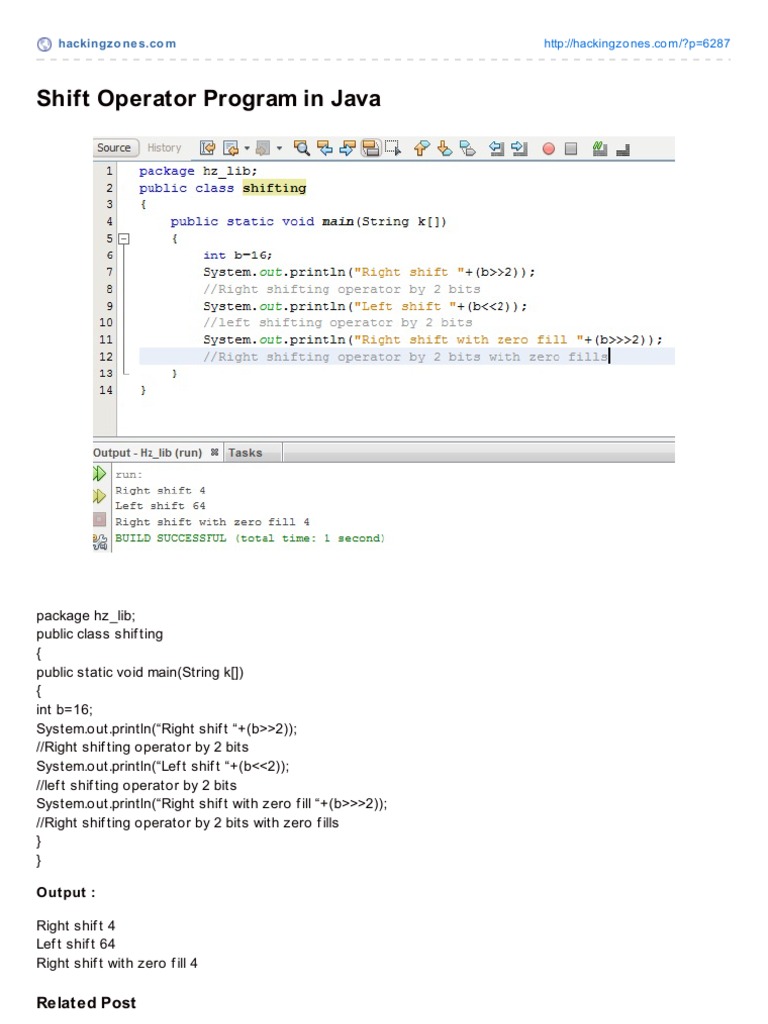Click the navigate Back icon in editor toolbar
Screen dimensions: 768x1024
(x=231, y=148)
